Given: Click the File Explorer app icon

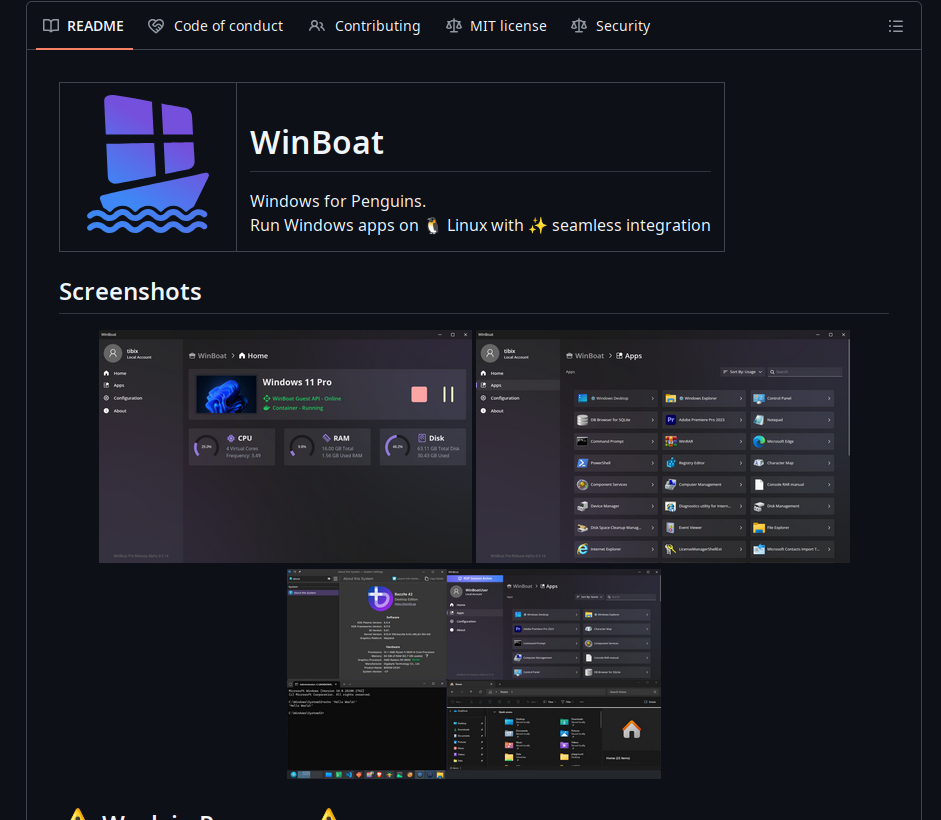Looking at the screenshot, I should [759, 528].
